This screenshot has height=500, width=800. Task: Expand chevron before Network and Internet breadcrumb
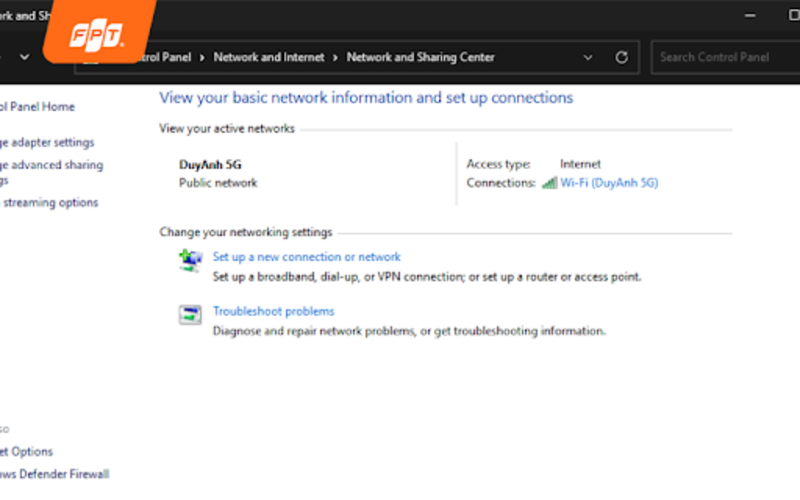[202, 58]
